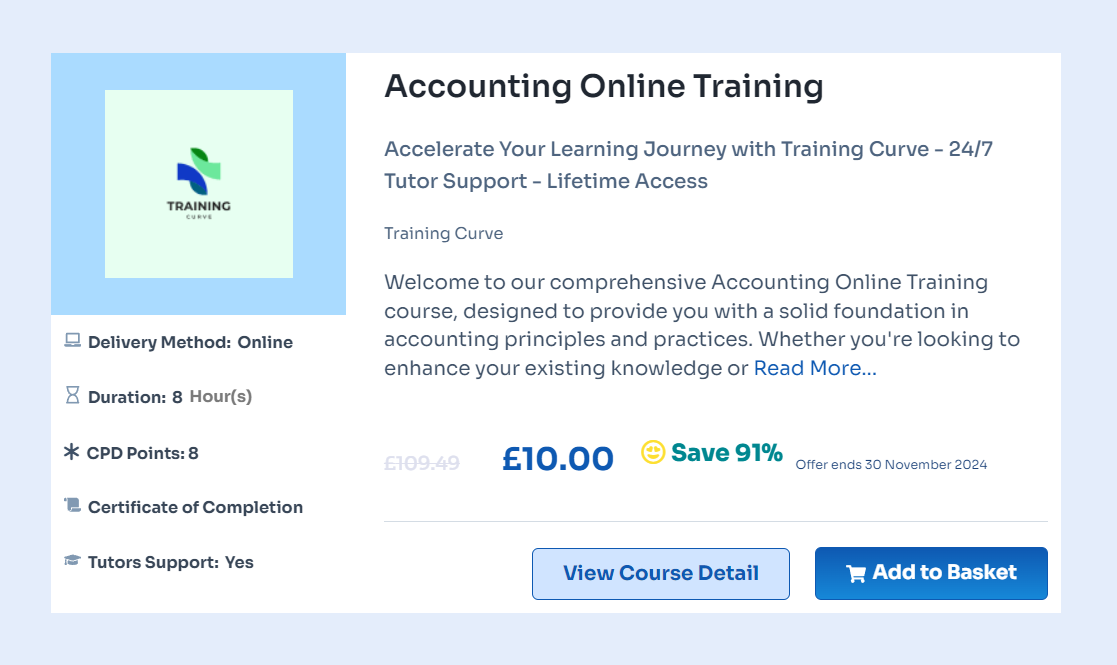Click the Certificate of Completion label

195,507
